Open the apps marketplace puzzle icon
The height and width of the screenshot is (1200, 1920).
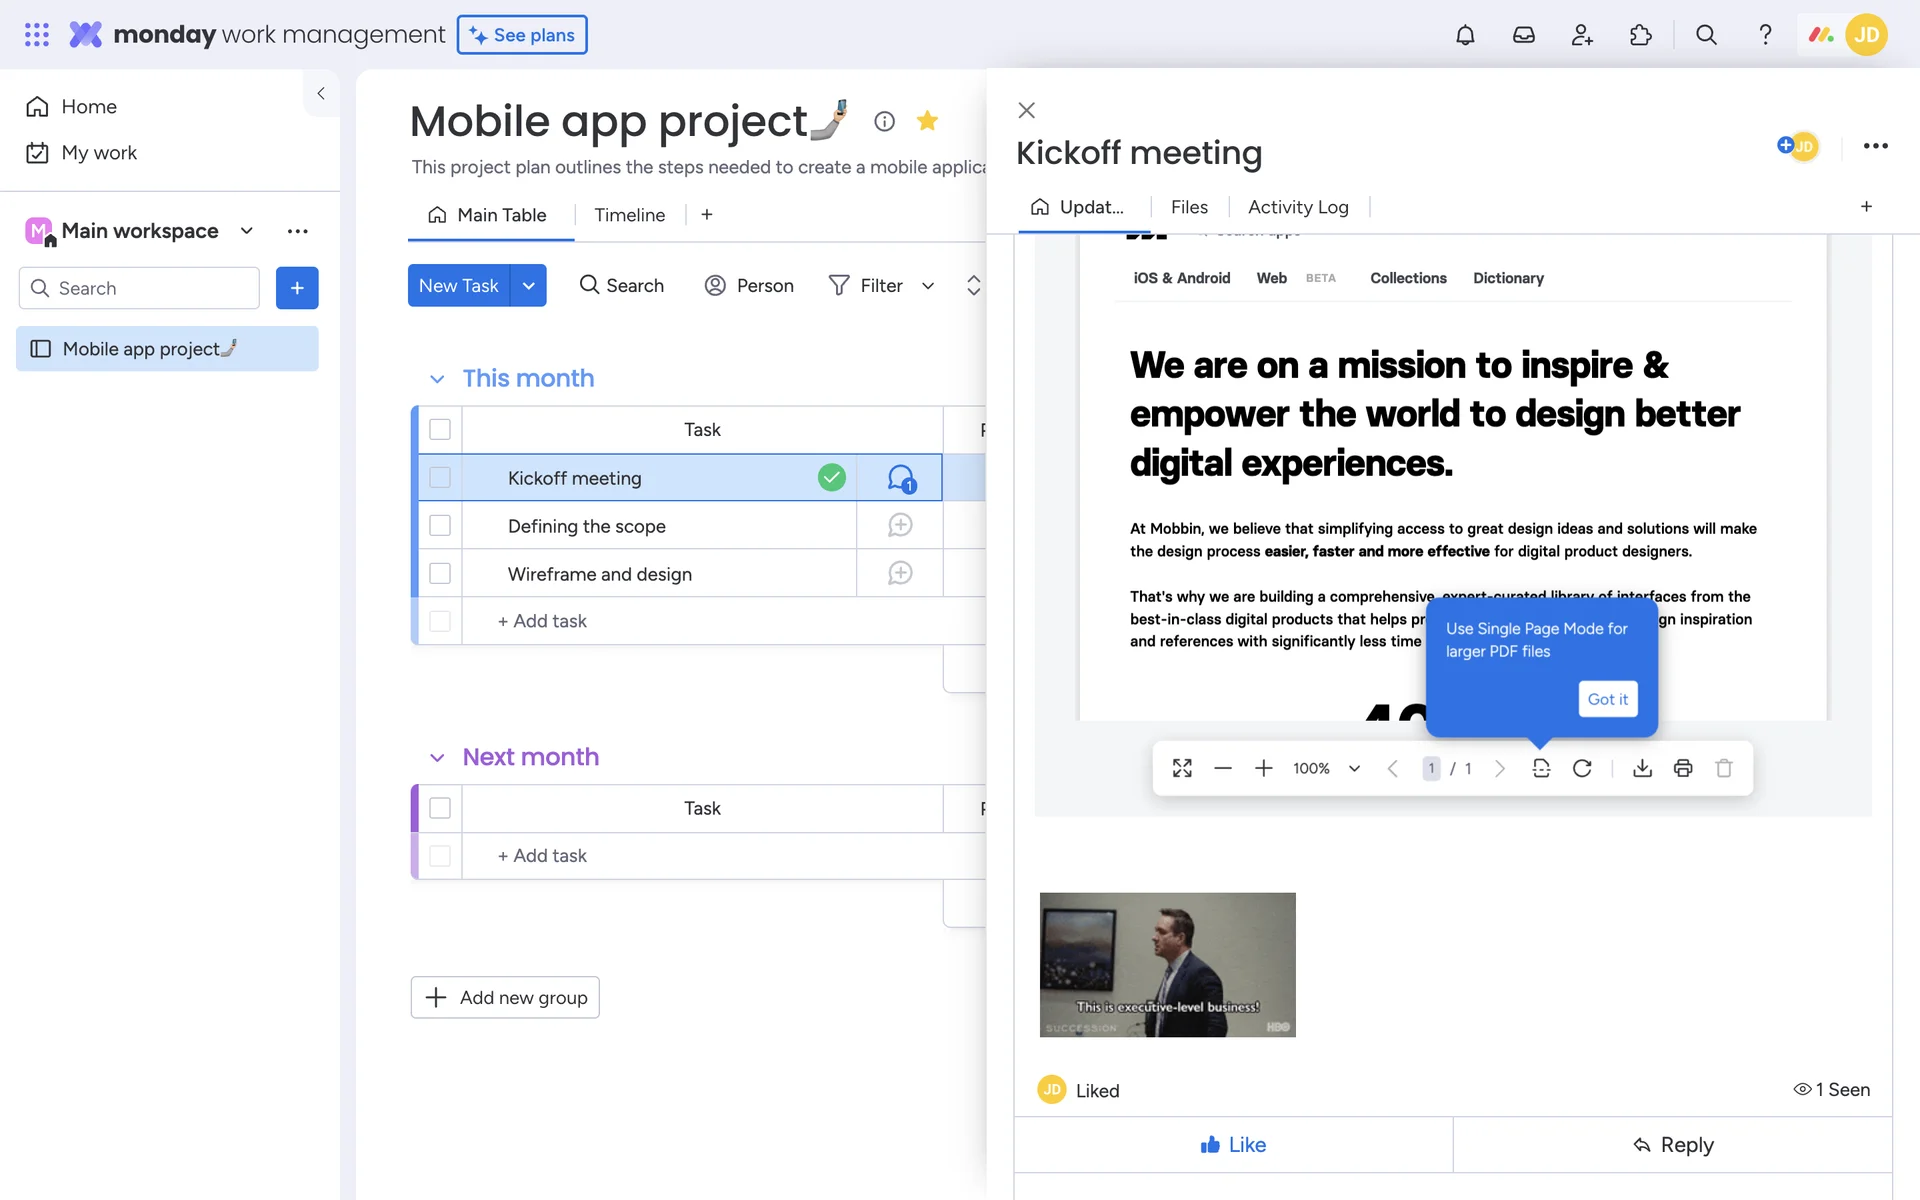click(1640, 35)
